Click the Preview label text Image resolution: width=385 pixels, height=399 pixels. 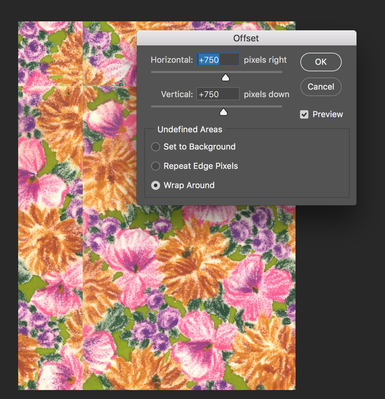click(327, 114)
